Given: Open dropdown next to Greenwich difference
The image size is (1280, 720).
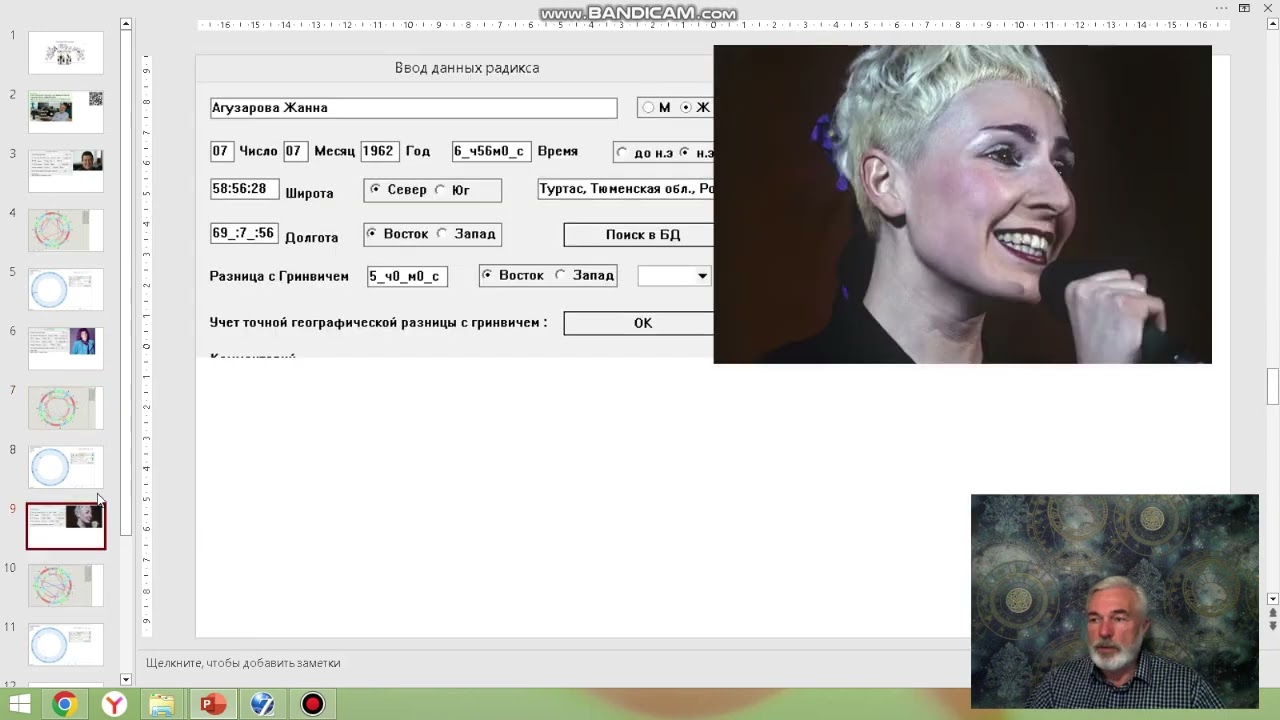Looking at the screenshot, I should pos(702,276).
